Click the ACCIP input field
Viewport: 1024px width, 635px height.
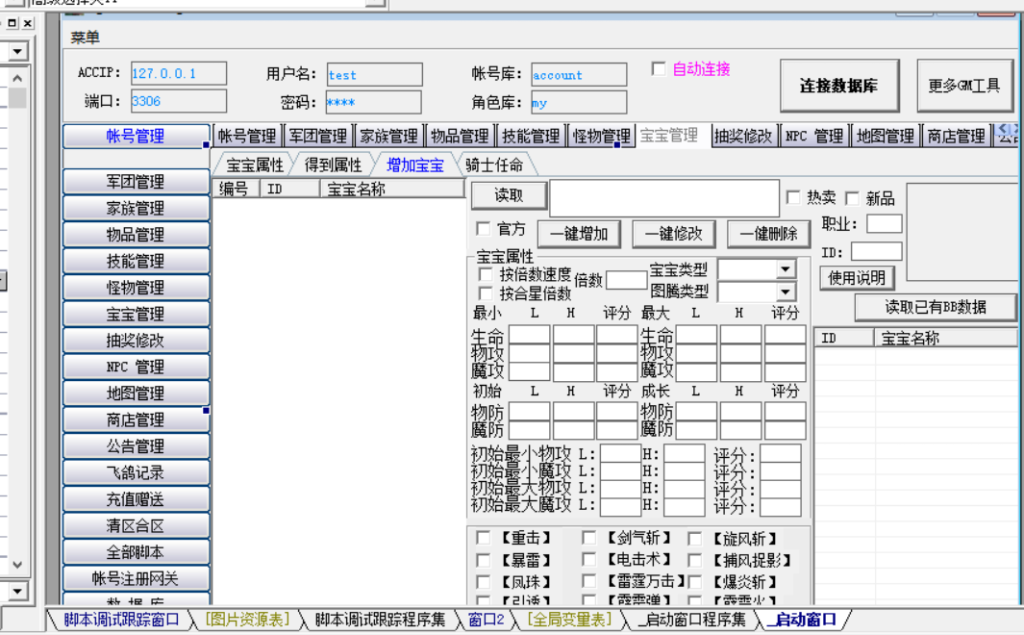[178, 74]
